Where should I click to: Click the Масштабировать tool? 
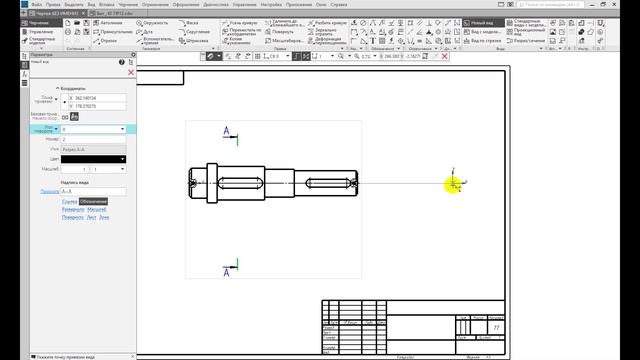point(284,40)
